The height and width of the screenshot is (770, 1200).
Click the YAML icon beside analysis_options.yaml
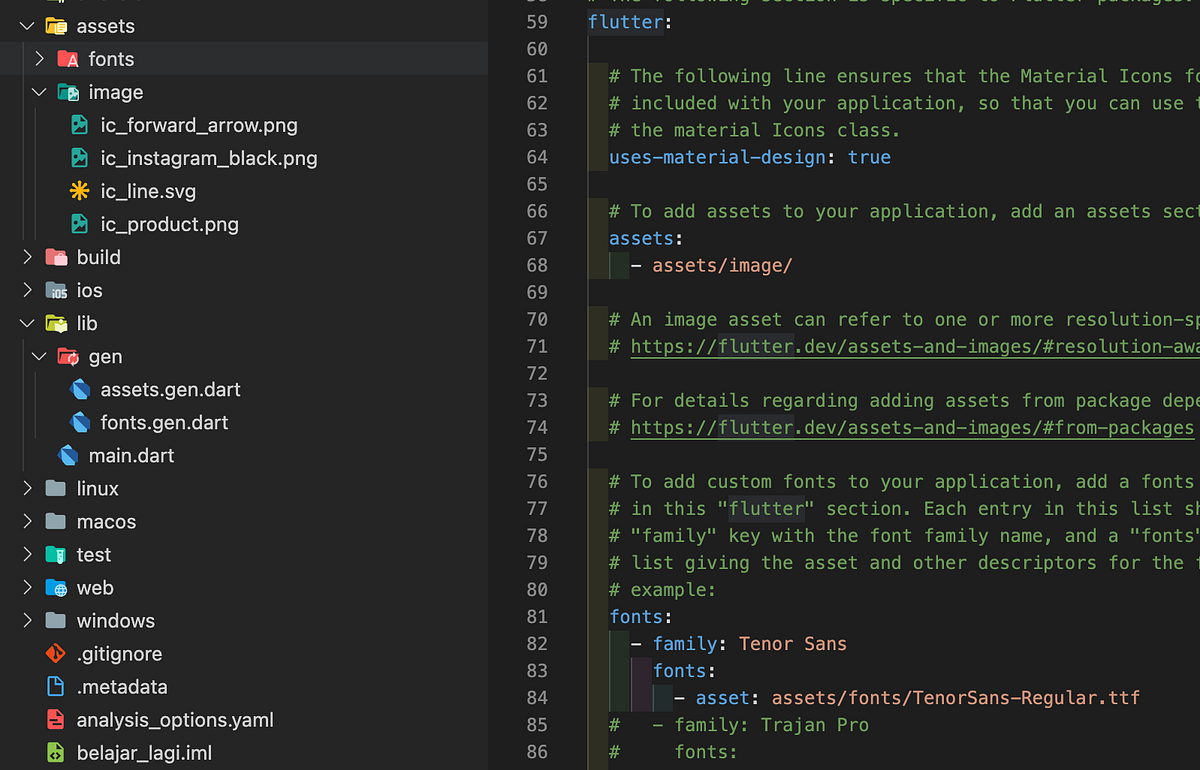(x=56, y=719)
